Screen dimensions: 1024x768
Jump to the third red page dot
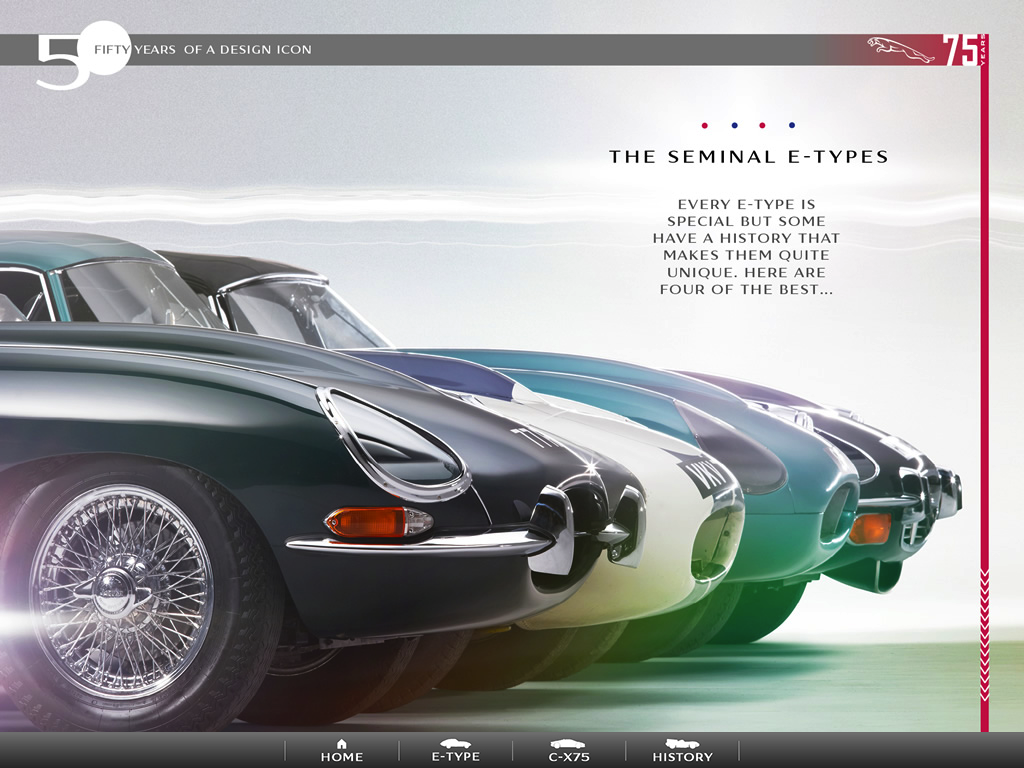click(762, 126)
